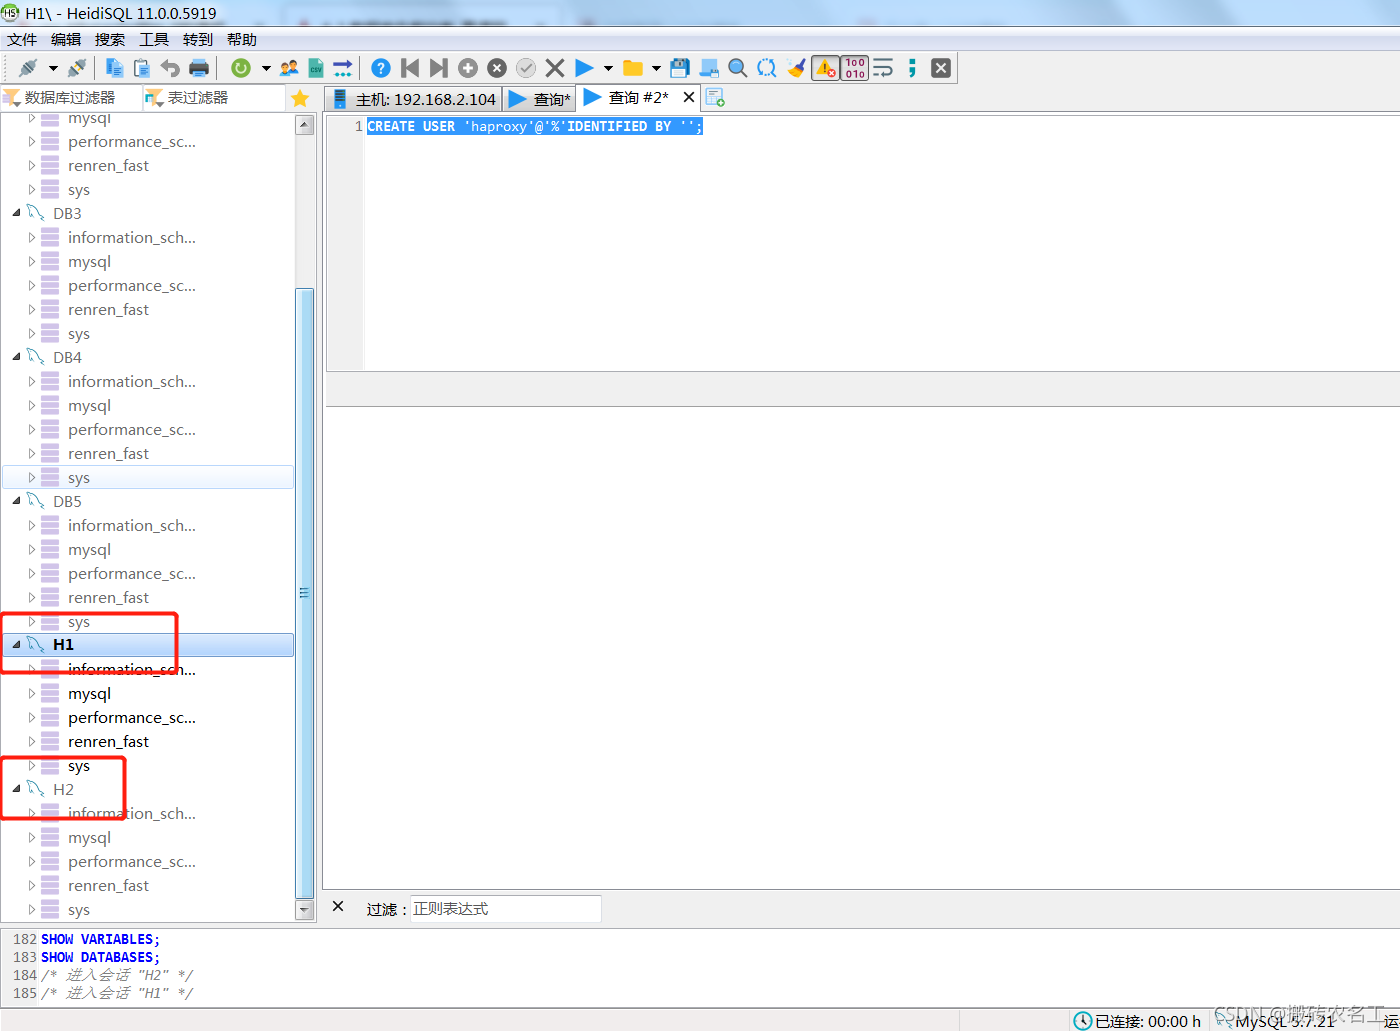Click tree scrollbar down arrow
1400x1032 pixels.
305,910
